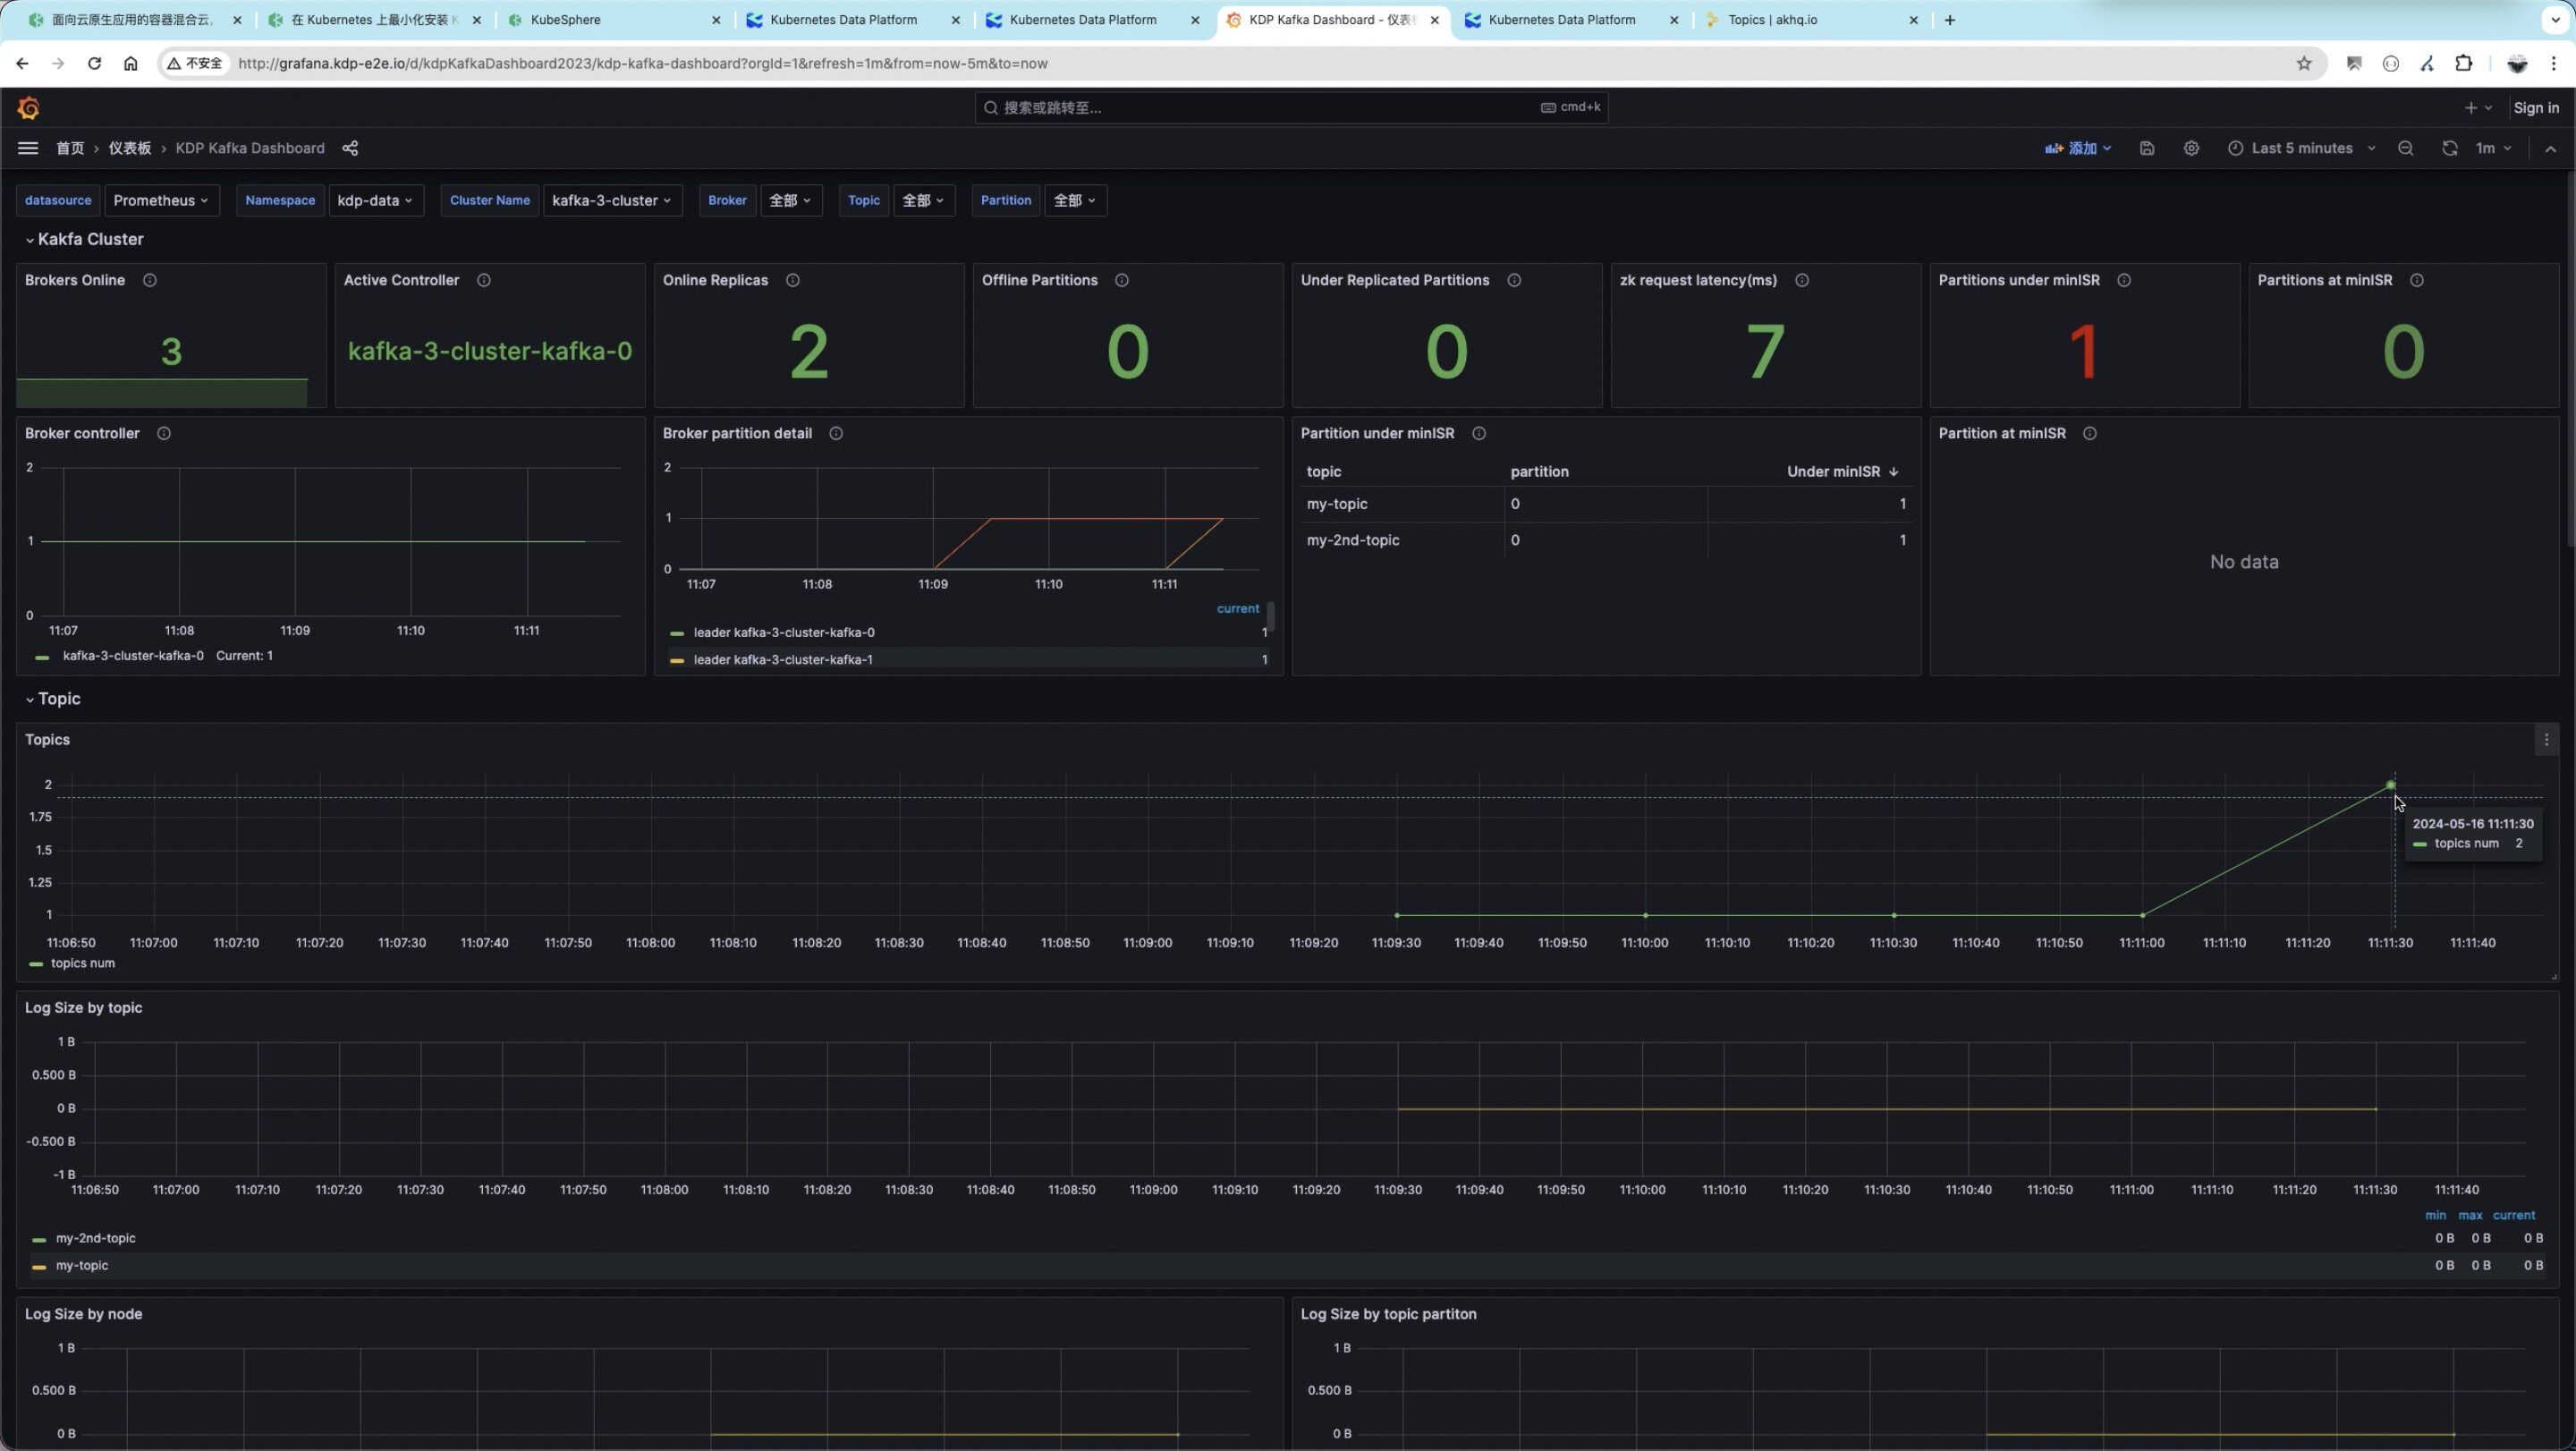Click the share dashboard icon
2576x1451 pixels.
point(350,148)
